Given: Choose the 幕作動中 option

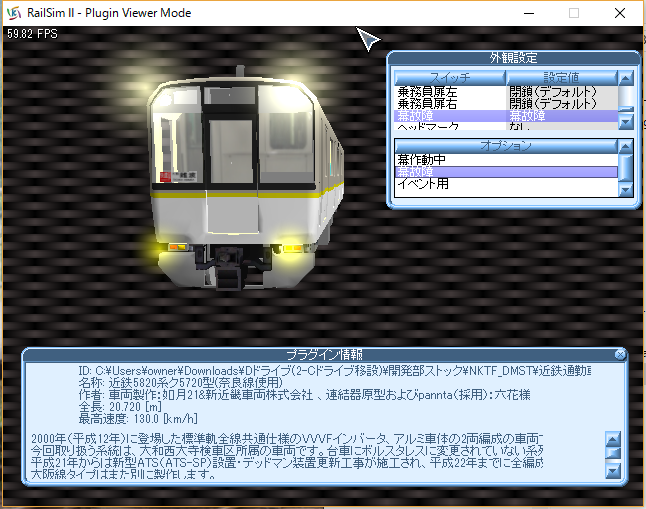Looking at the screenshot, I should [506, 160].
